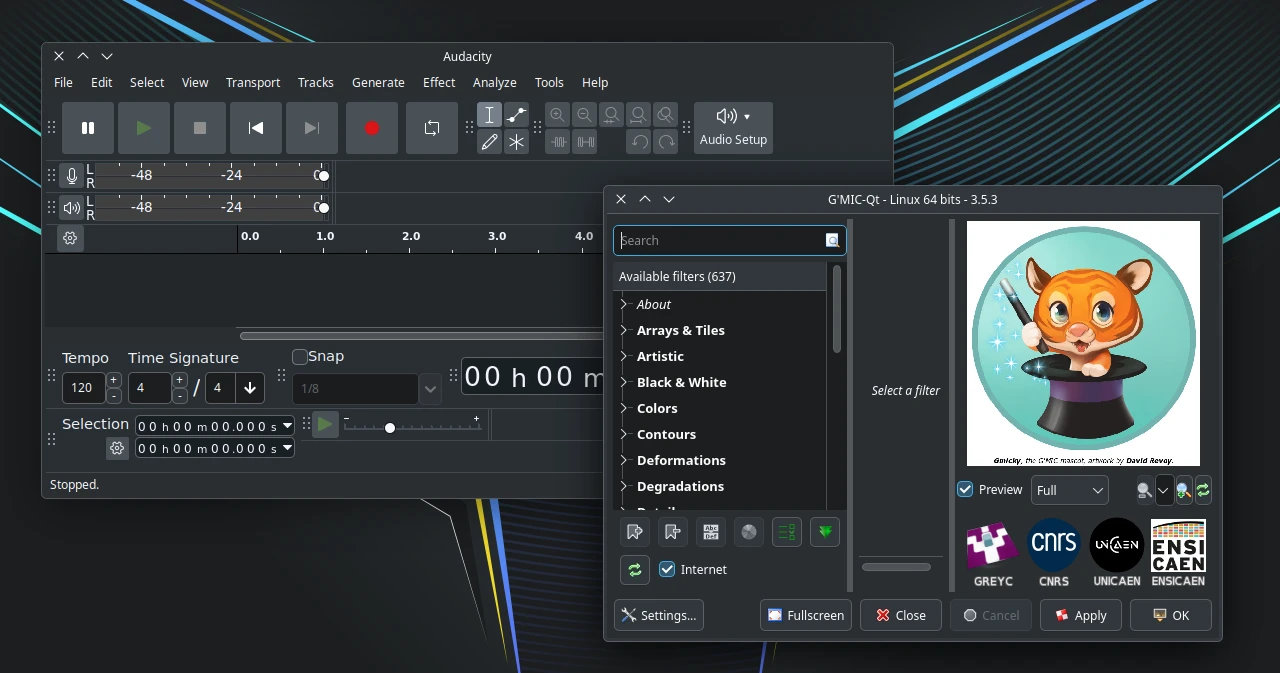1280x673 pixels.
Task: Open the Tracks menu
Action: point(316,82)
